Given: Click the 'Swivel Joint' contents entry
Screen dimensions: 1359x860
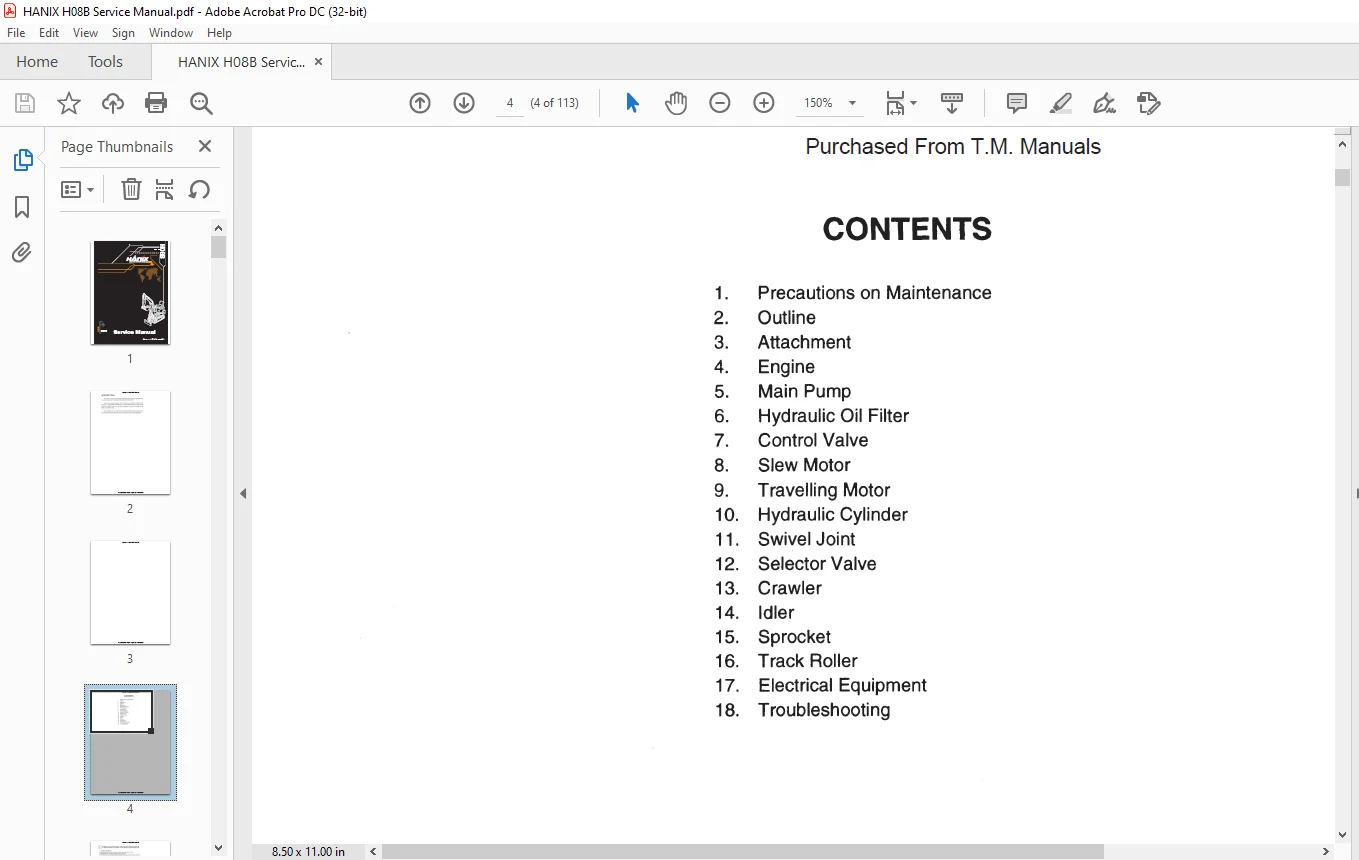Looking at the screenshot, I should coord(806,539).
